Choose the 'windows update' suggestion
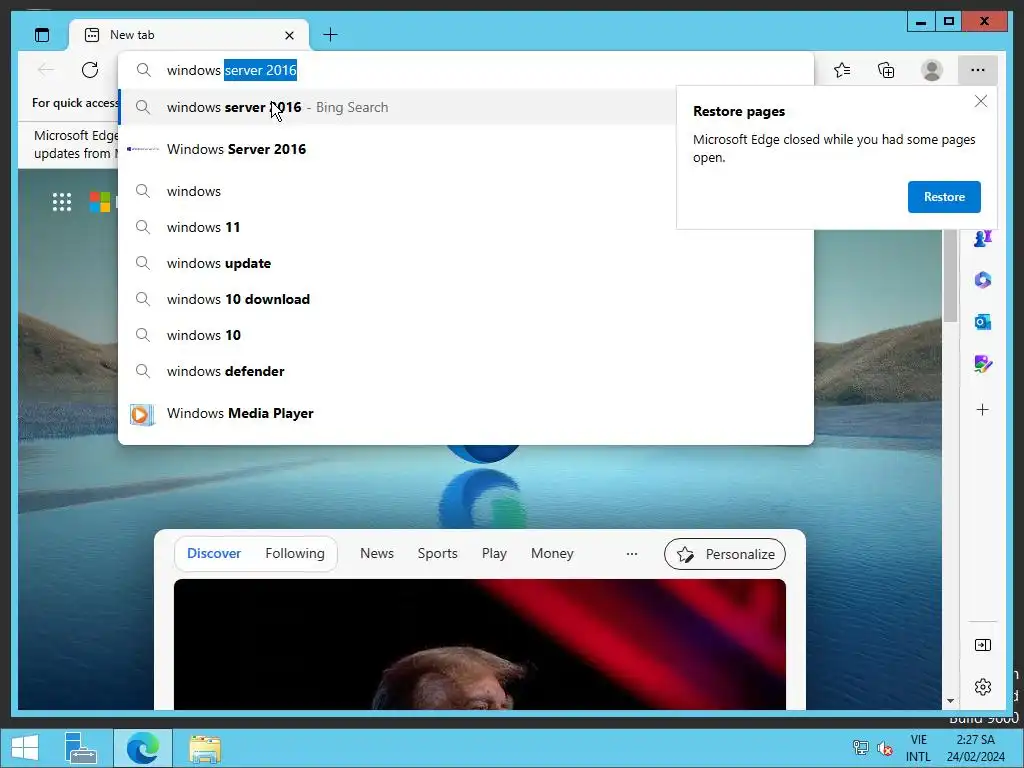Viewport: 1024px width, 768px height. pyautogui.click(x=466, y=263)
